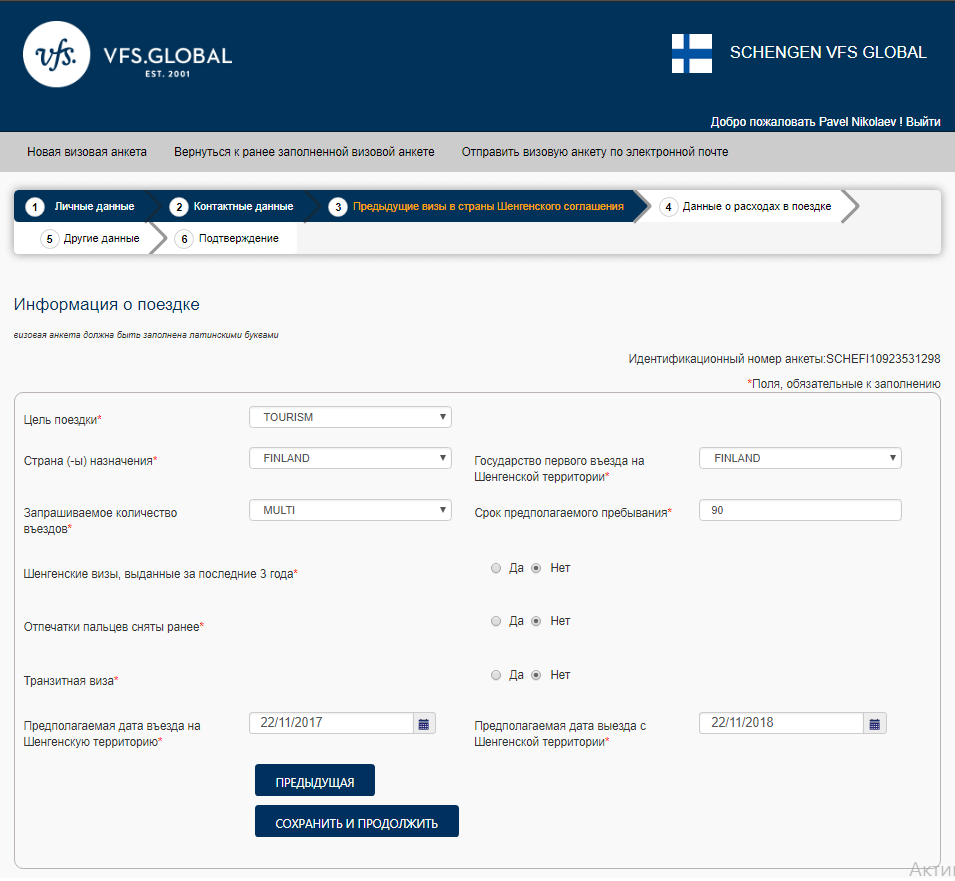Open the количество въездов dropdown showing MULTI
This screenshot has height=881, width=955.
350,510
